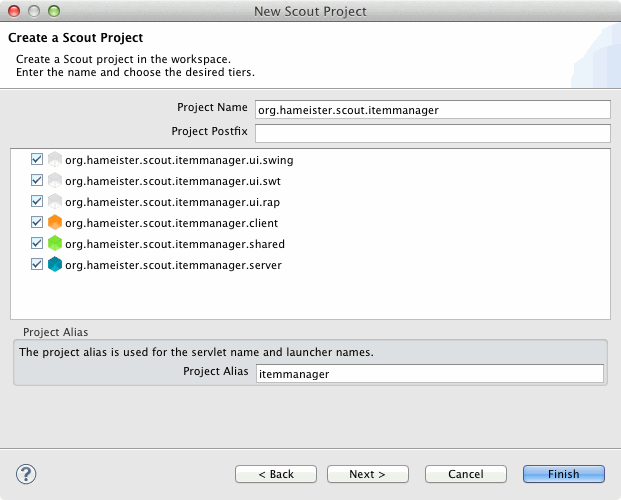The height and width of the screenshot is (500, 621).
Task: Click the orange client bundle icon
Action: pos(55,222)
